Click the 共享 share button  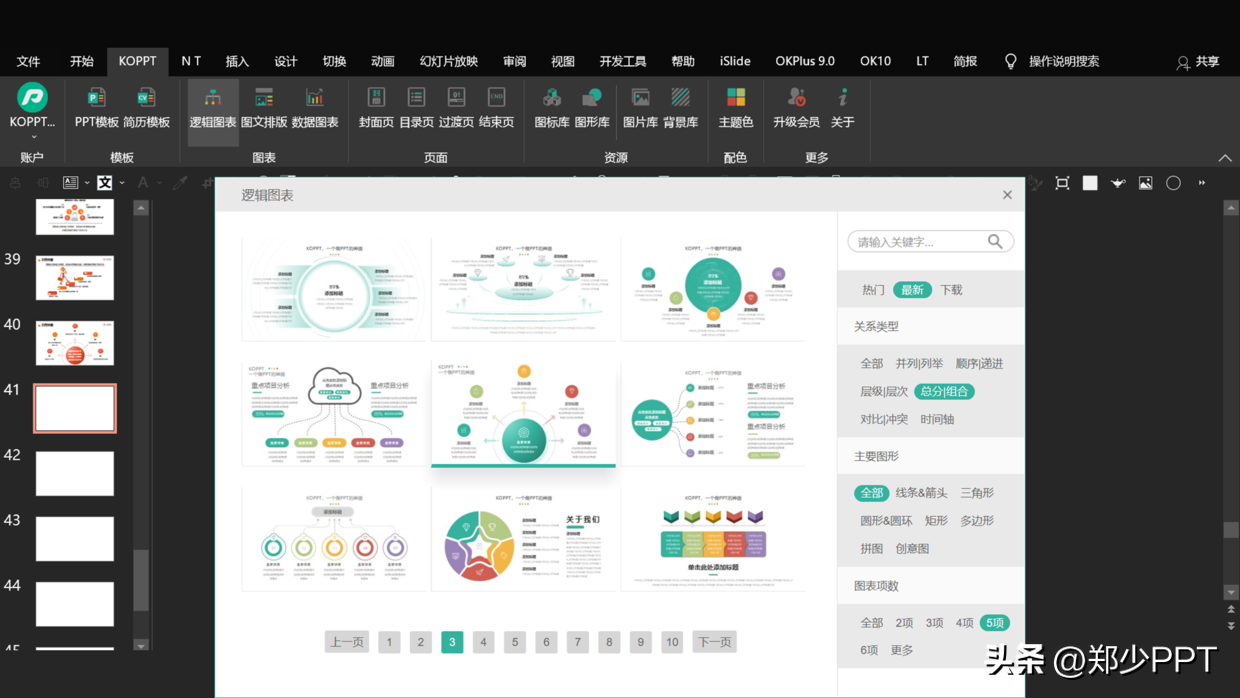(1198, 62)
